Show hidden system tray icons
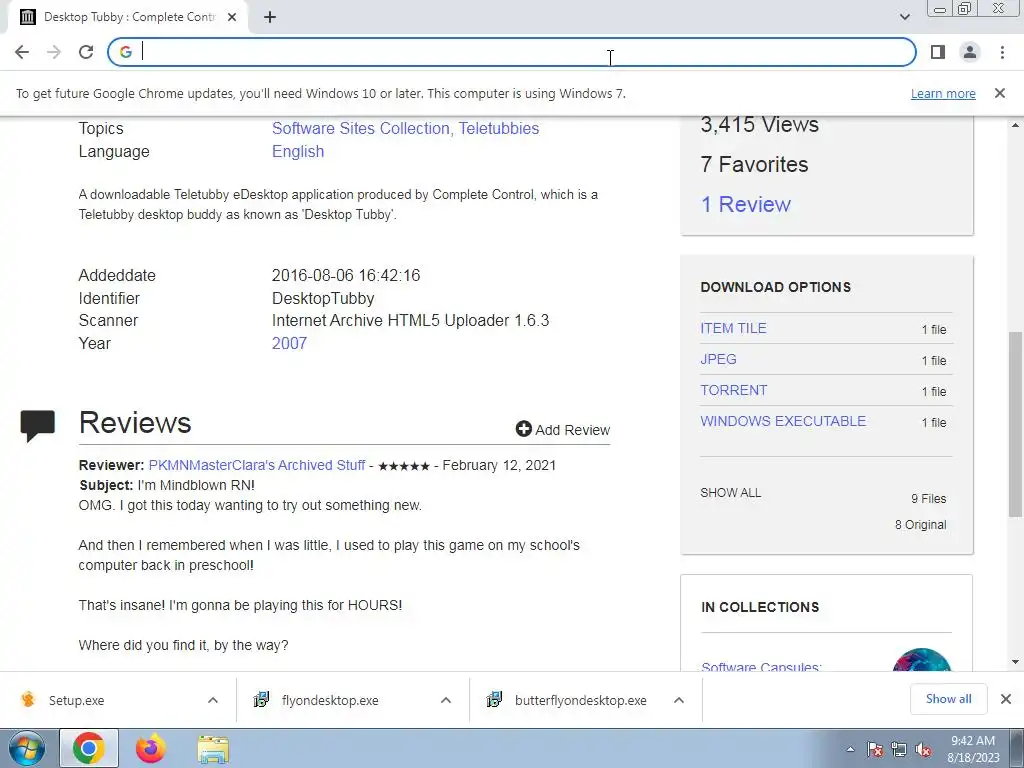The width and height of the screenshot is (1024, 768). point(850,749)
